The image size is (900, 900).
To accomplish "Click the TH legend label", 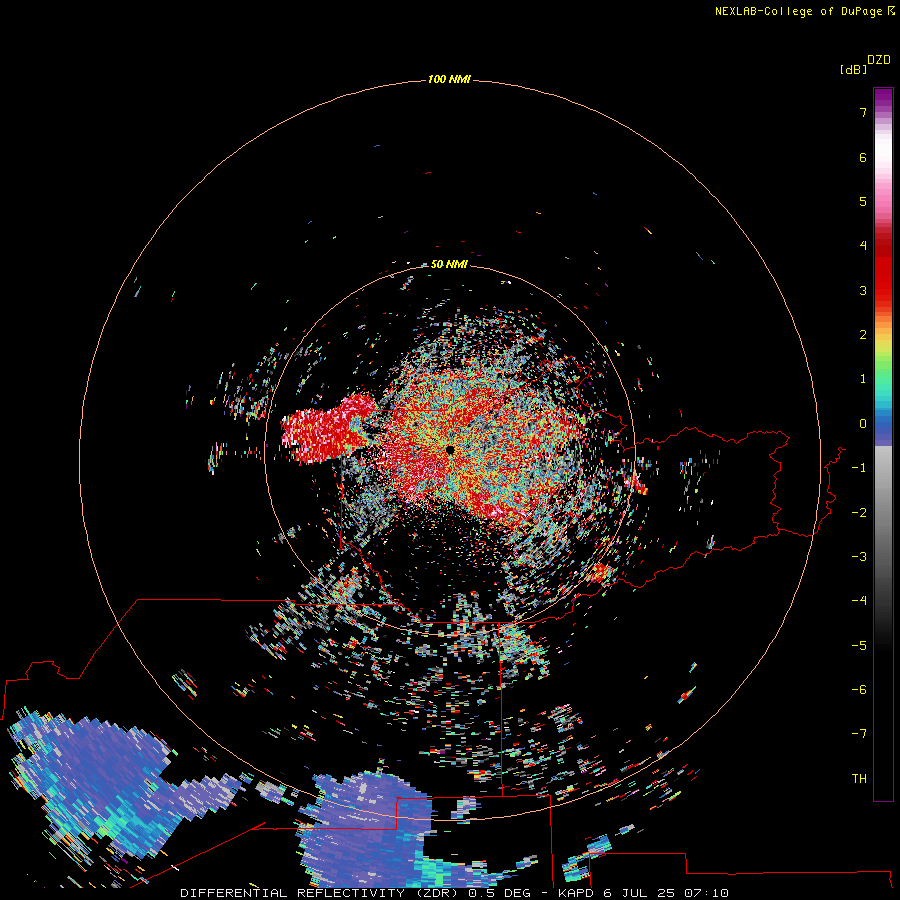I will coord(859,779).
